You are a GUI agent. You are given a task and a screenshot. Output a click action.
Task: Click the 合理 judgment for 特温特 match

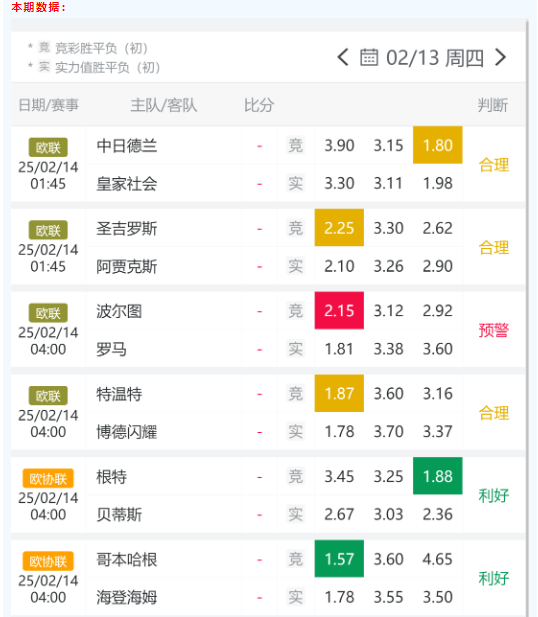[x=494, y=413]
